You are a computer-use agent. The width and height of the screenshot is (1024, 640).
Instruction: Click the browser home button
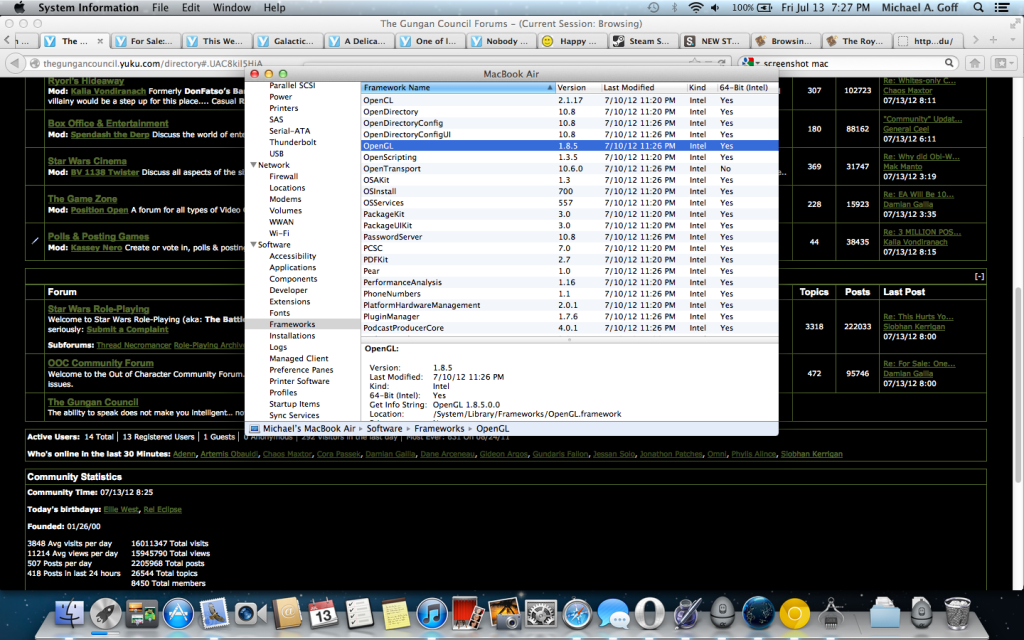(x=974, y=63)
